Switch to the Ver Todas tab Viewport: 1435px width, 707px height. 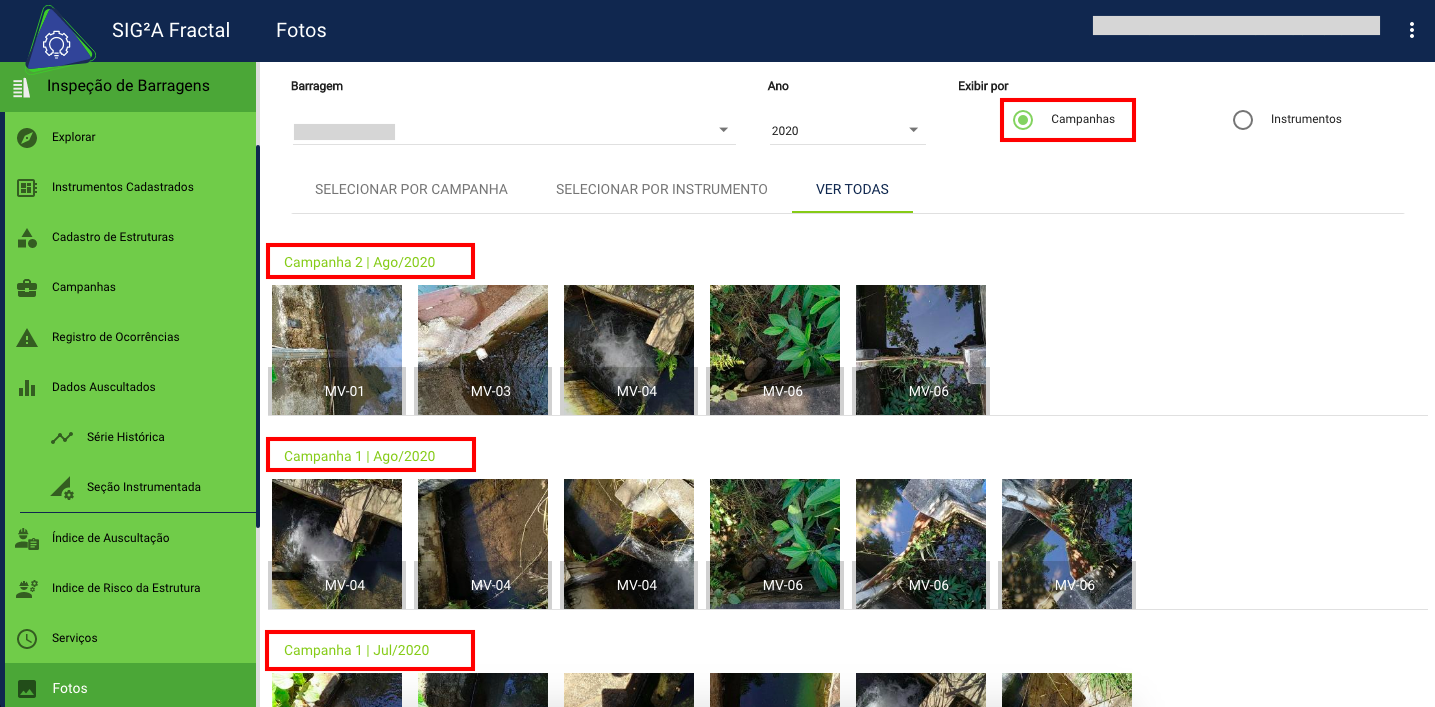[852, 189]
